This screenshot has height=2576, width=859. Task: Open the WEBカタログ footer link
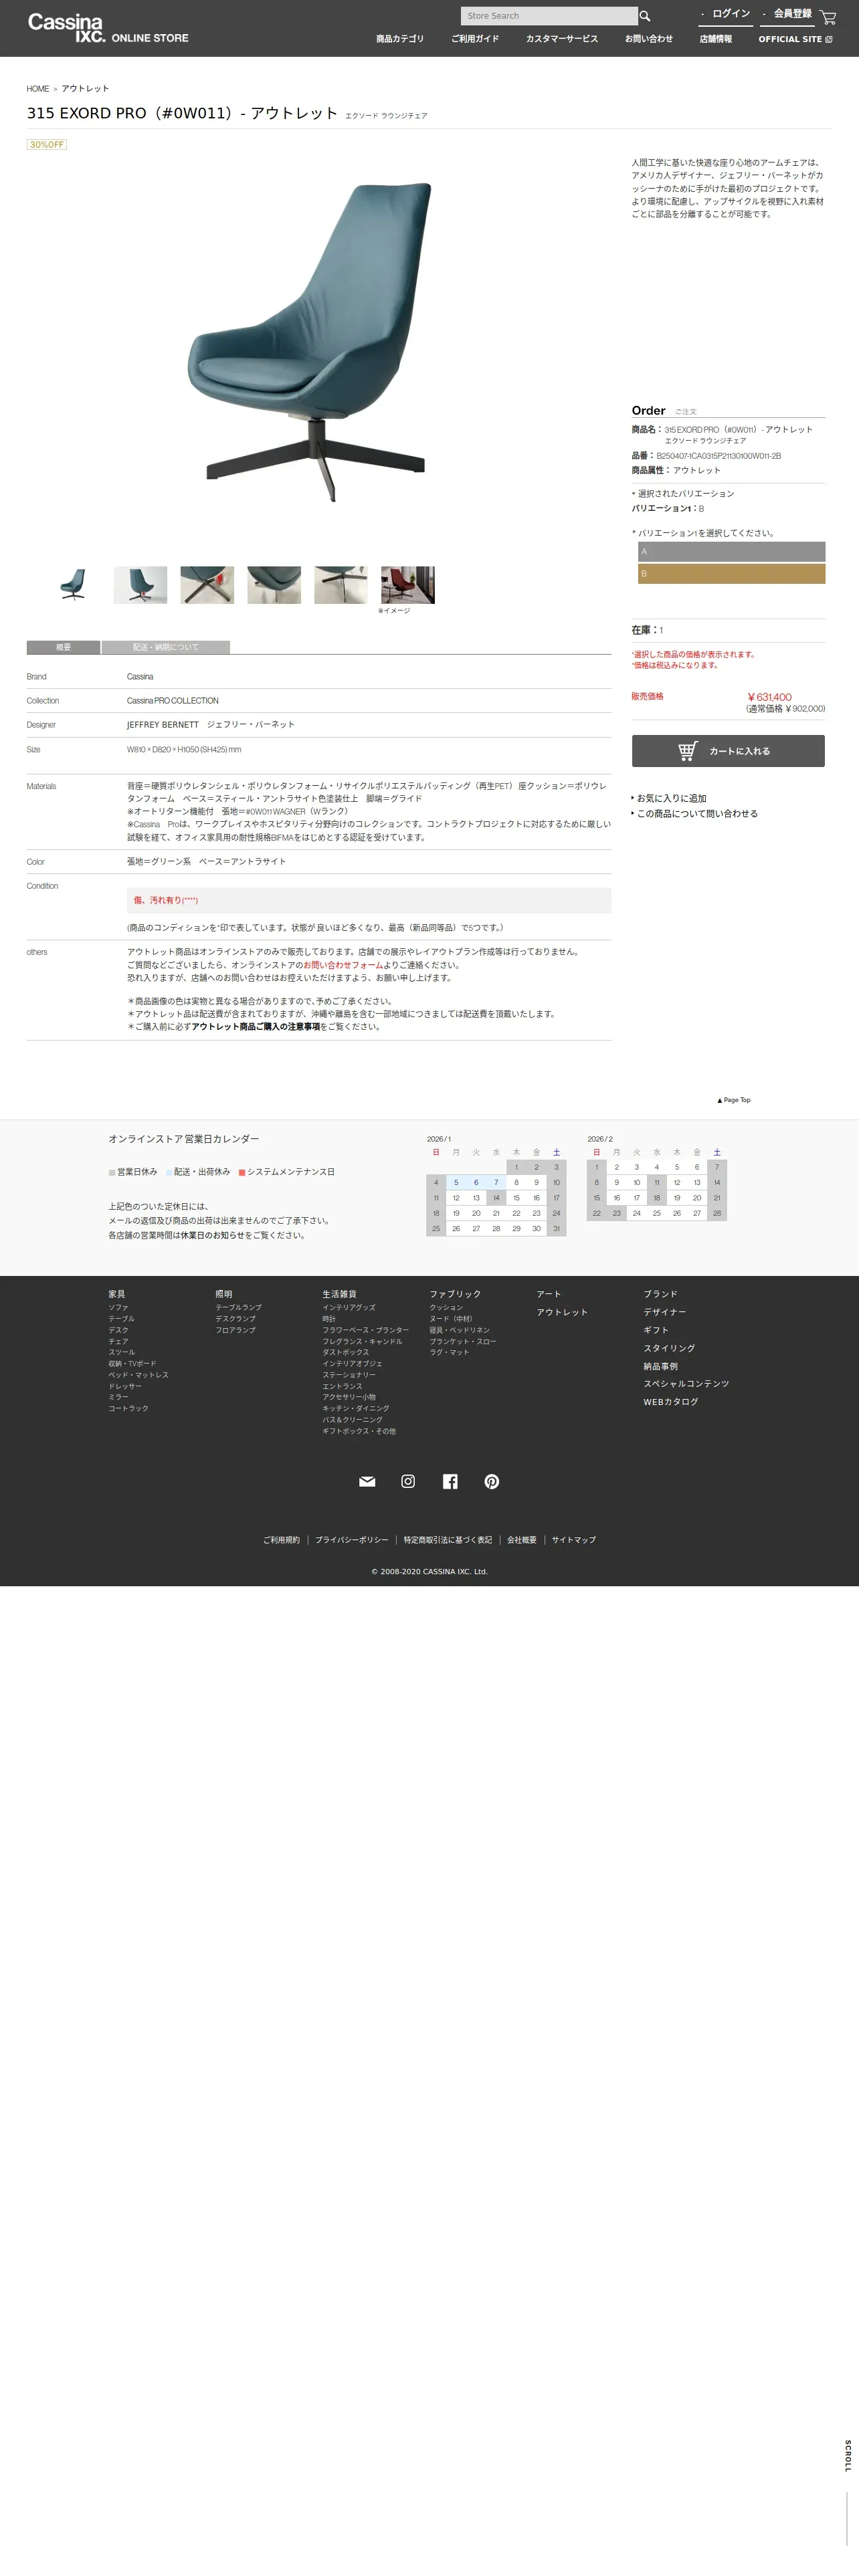pos(671,1402)
